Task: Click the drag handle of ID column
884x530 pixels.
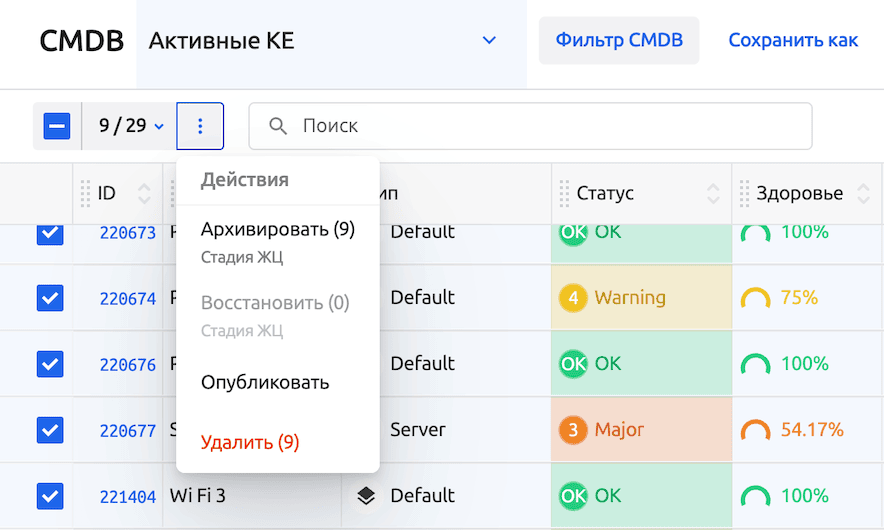Action: pos(85,193)
